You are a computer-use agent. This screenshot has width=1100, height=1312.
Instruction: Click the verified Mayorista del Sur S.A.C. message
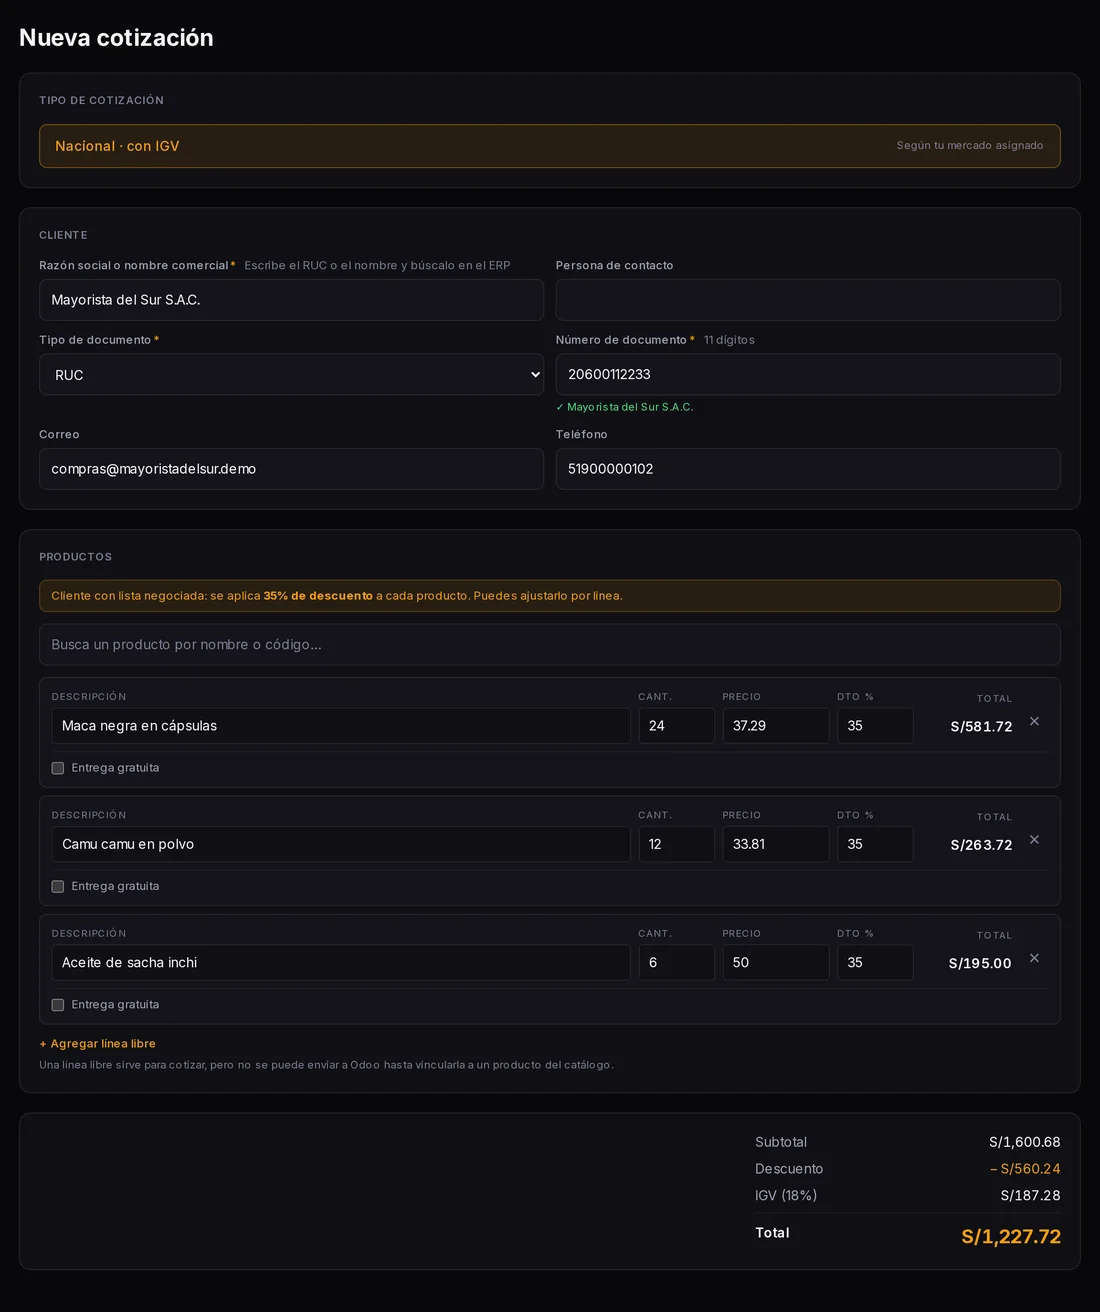tap(624, 407)
